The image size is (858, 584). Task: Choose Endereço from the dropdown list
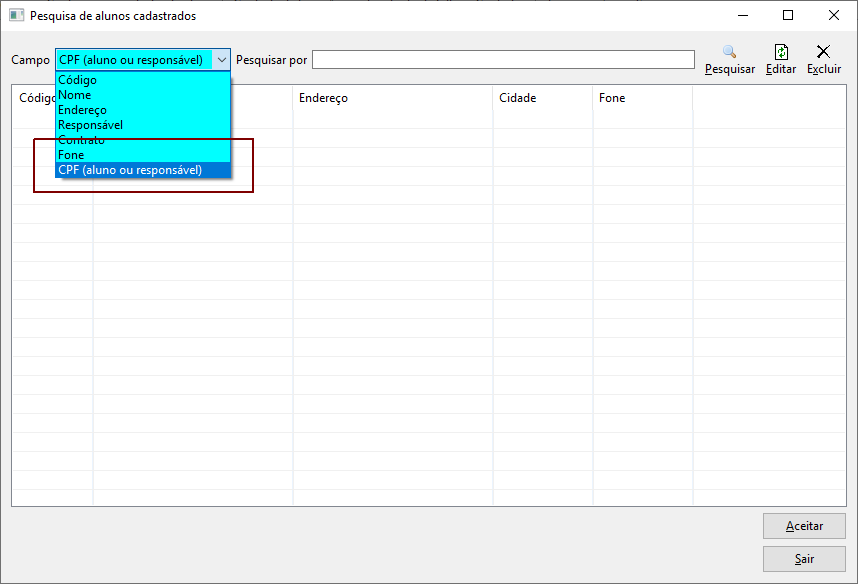pos(143,110)
